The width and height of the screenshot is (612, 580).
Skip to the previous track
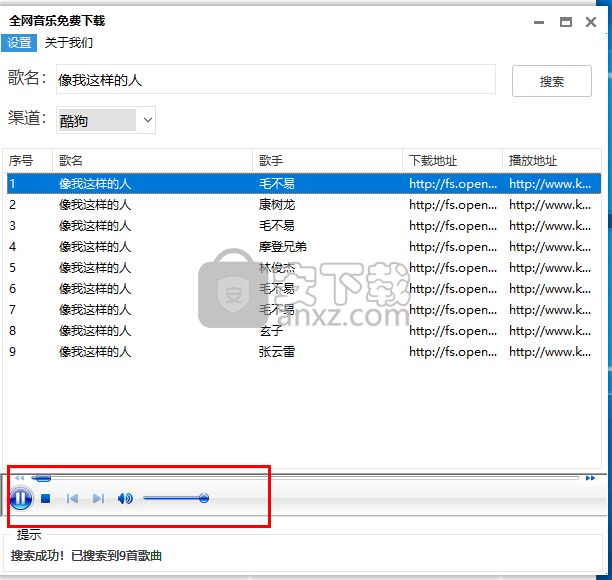72,498
